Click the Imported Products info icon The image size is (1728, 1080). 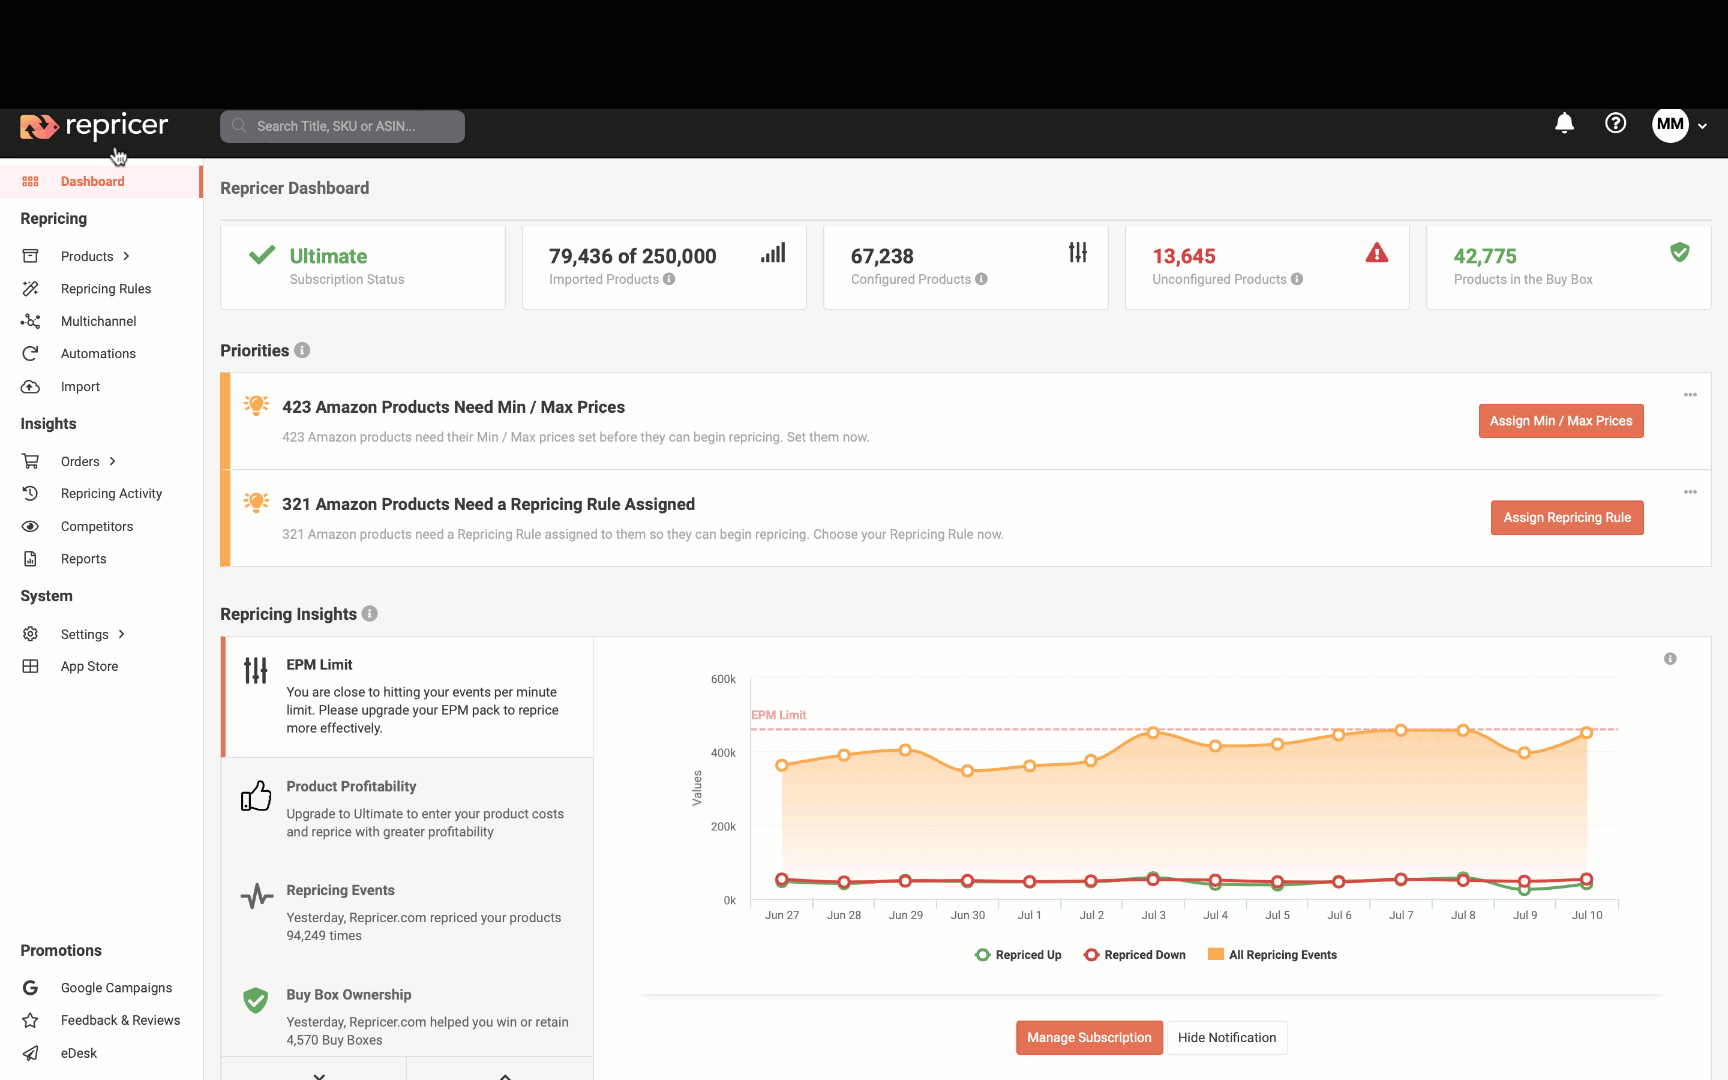(x=669, y=279)
